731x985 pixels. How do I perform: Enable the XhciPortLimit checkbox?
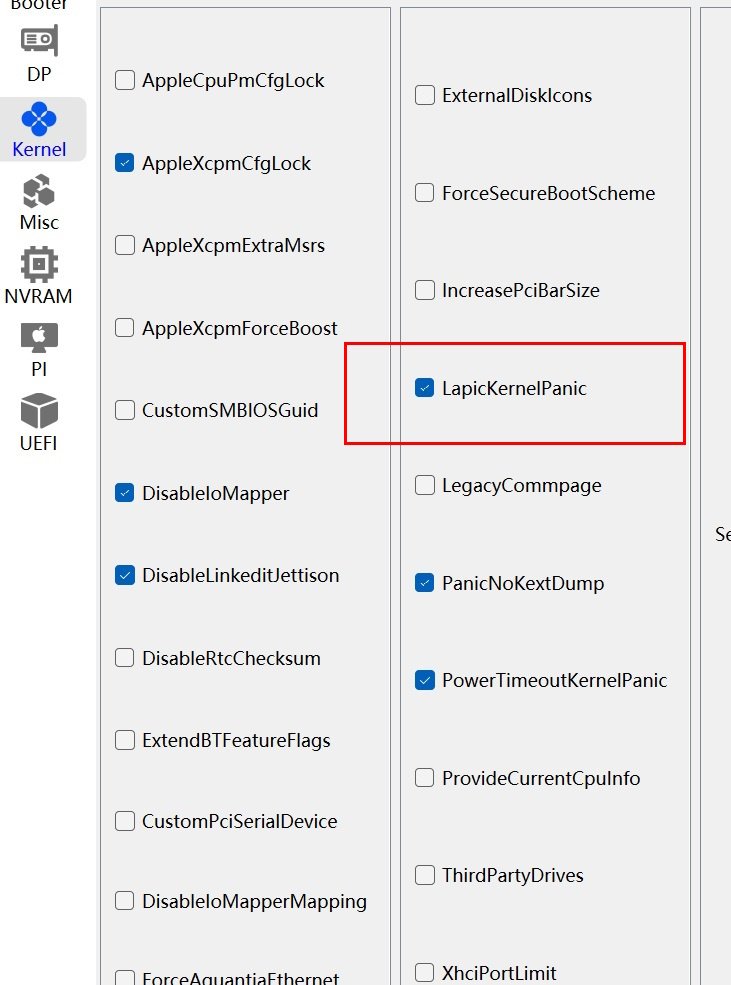point(425,973)
